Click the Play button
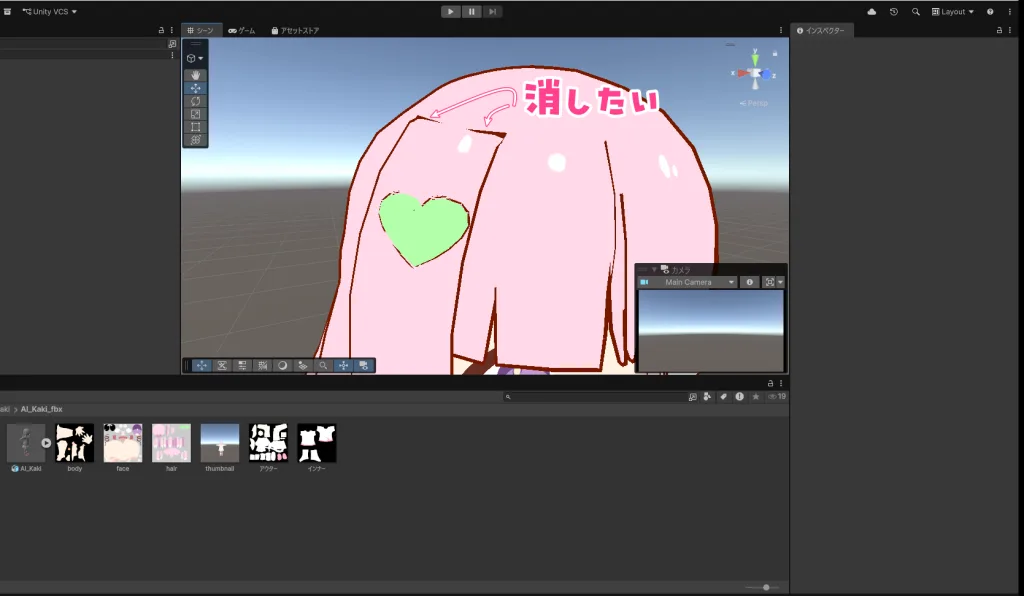Viewport: 1024px width, 596px height. click(x=451, y=11)
